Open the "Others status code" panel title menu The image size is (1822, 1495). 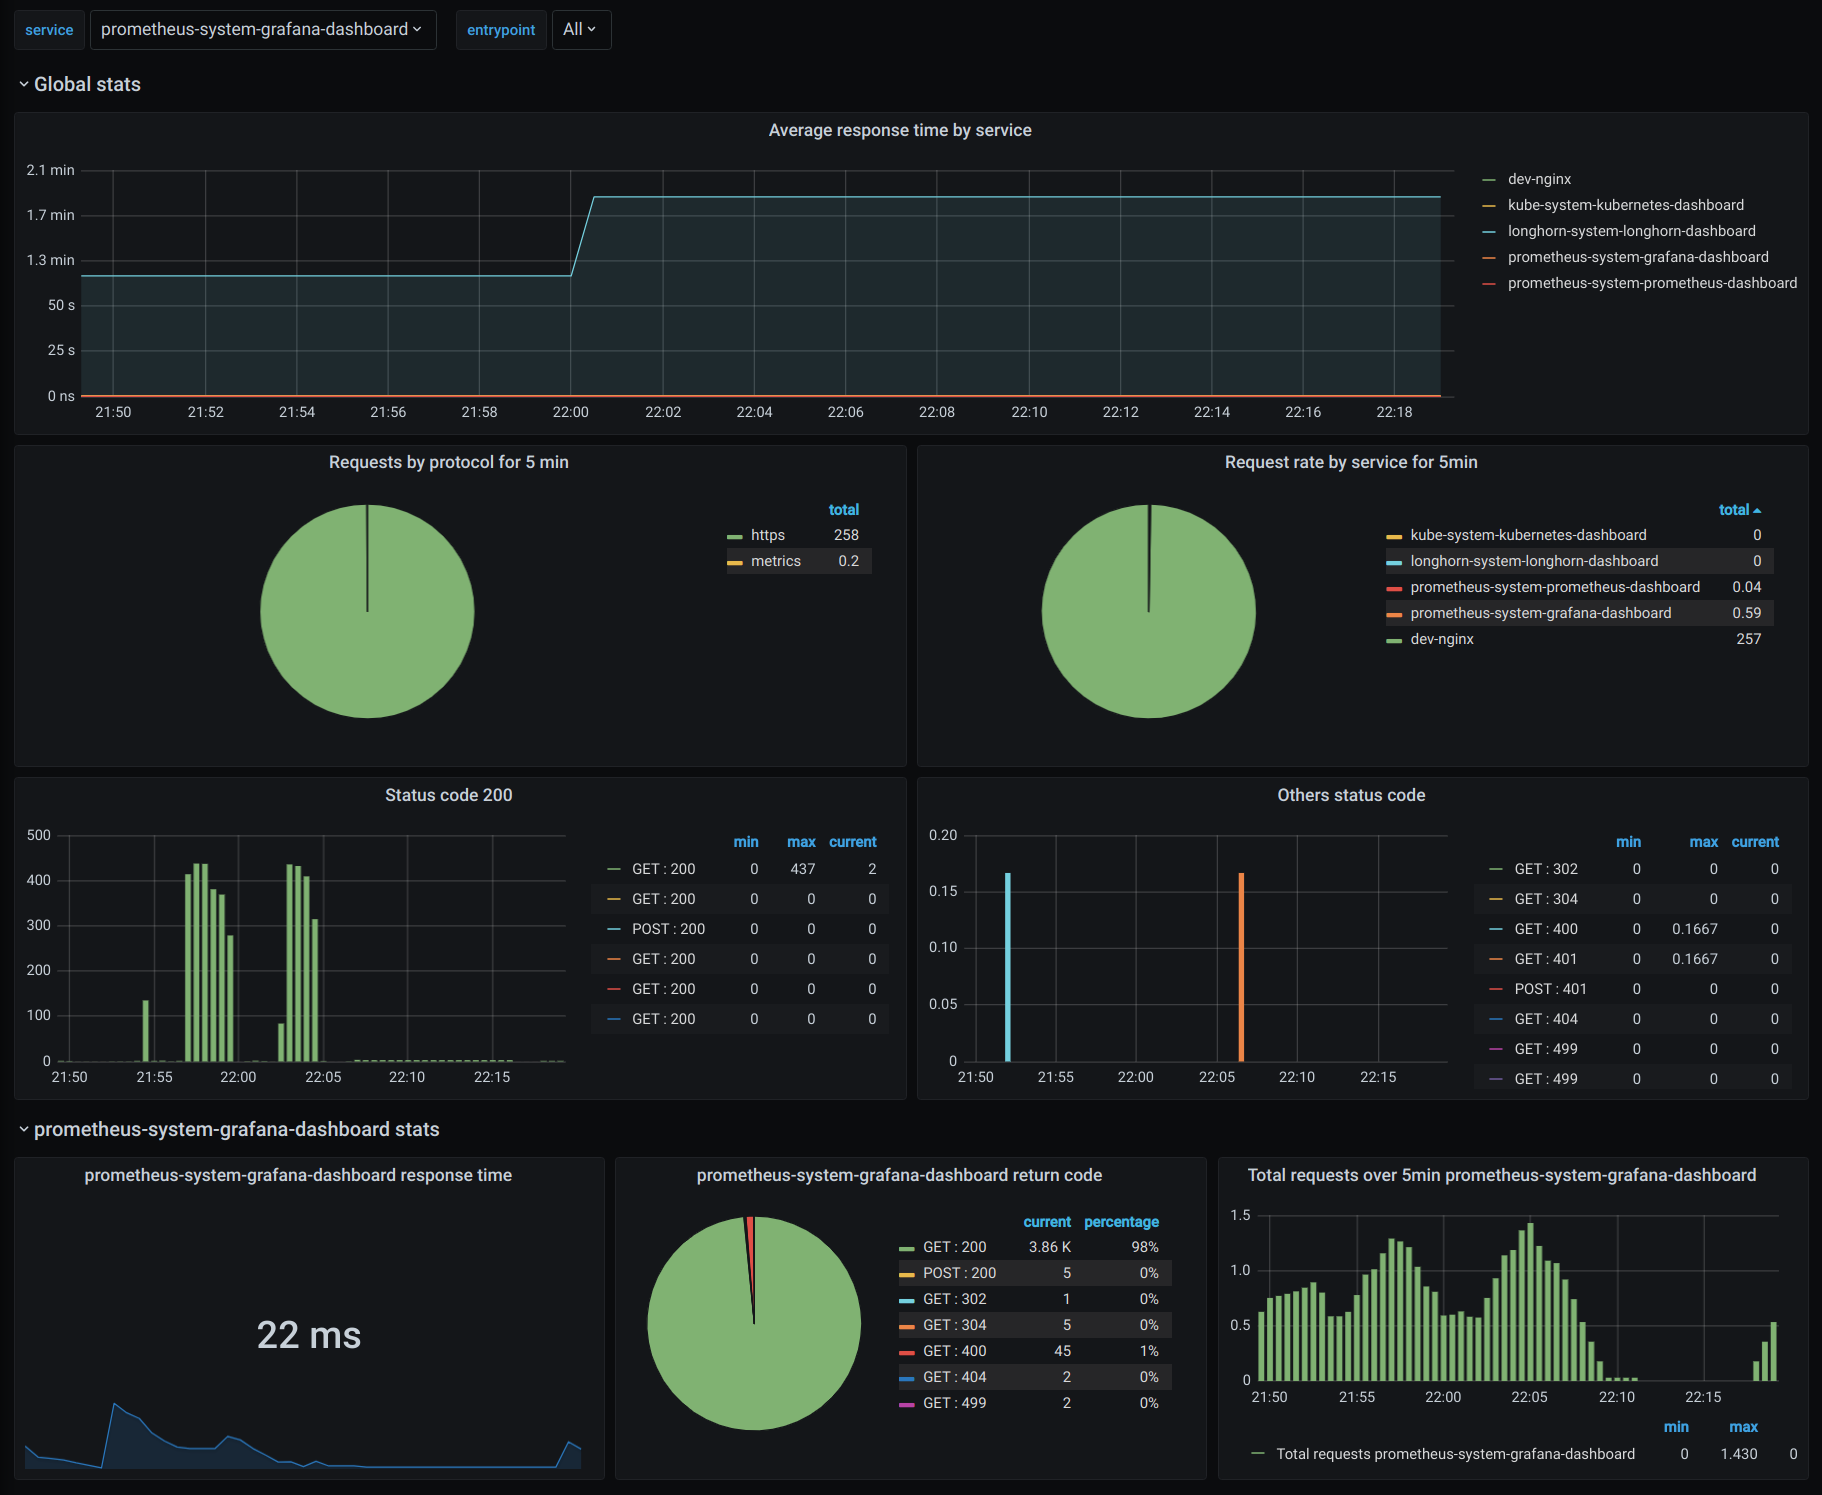coord(1351,796)
